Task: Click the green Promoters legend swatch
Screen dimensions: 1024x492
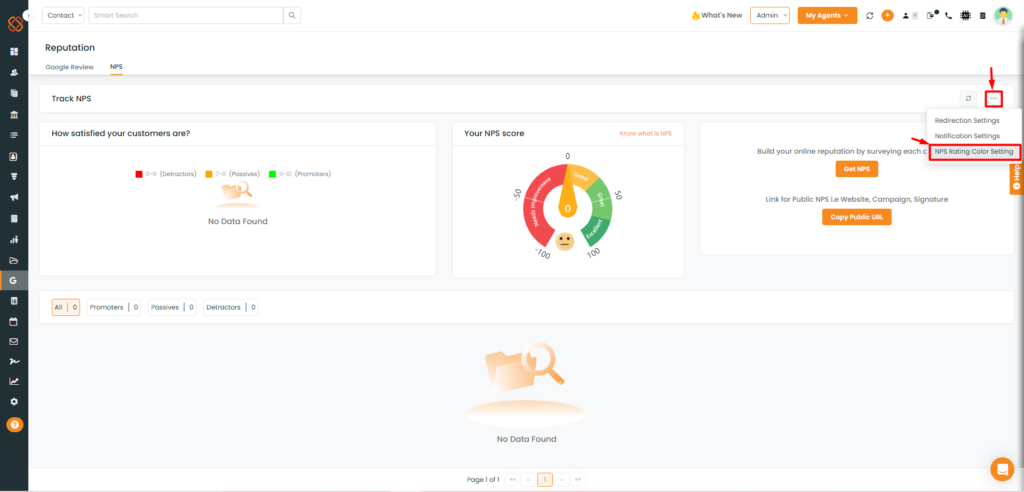Action: pos(272,174)
